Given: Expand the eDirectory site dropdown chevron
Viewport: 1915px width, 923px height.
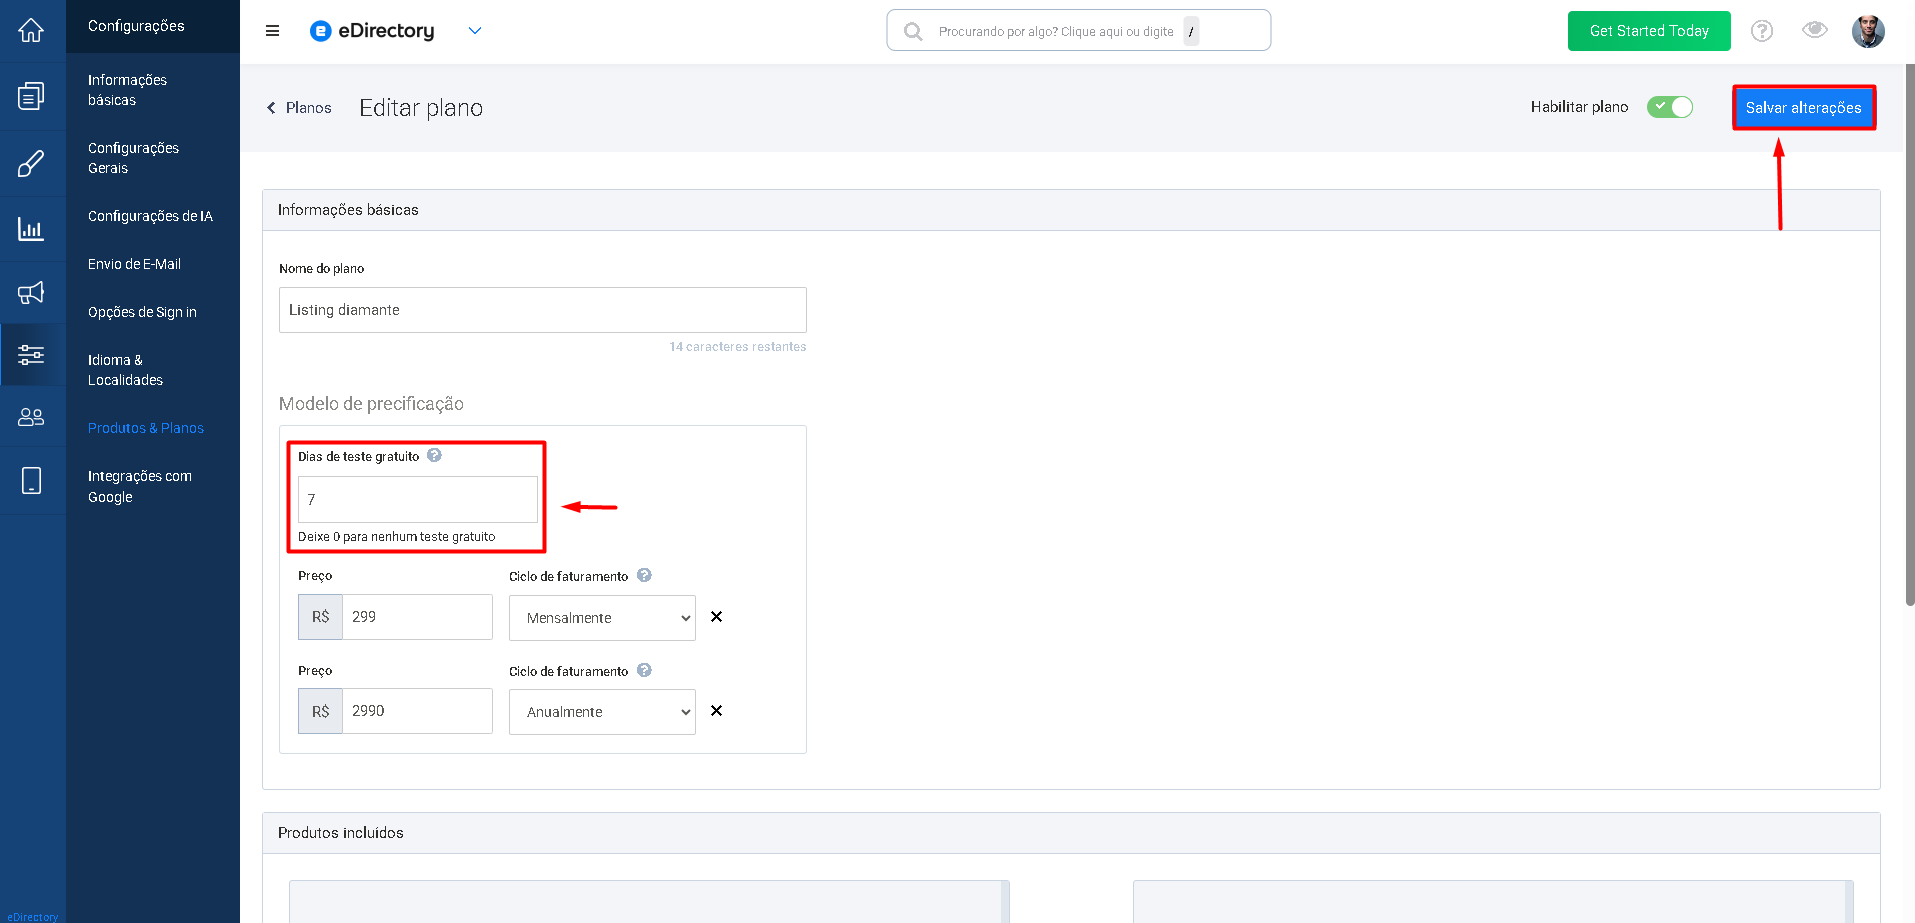Looking at the screenshot, I should coord(475,31).
